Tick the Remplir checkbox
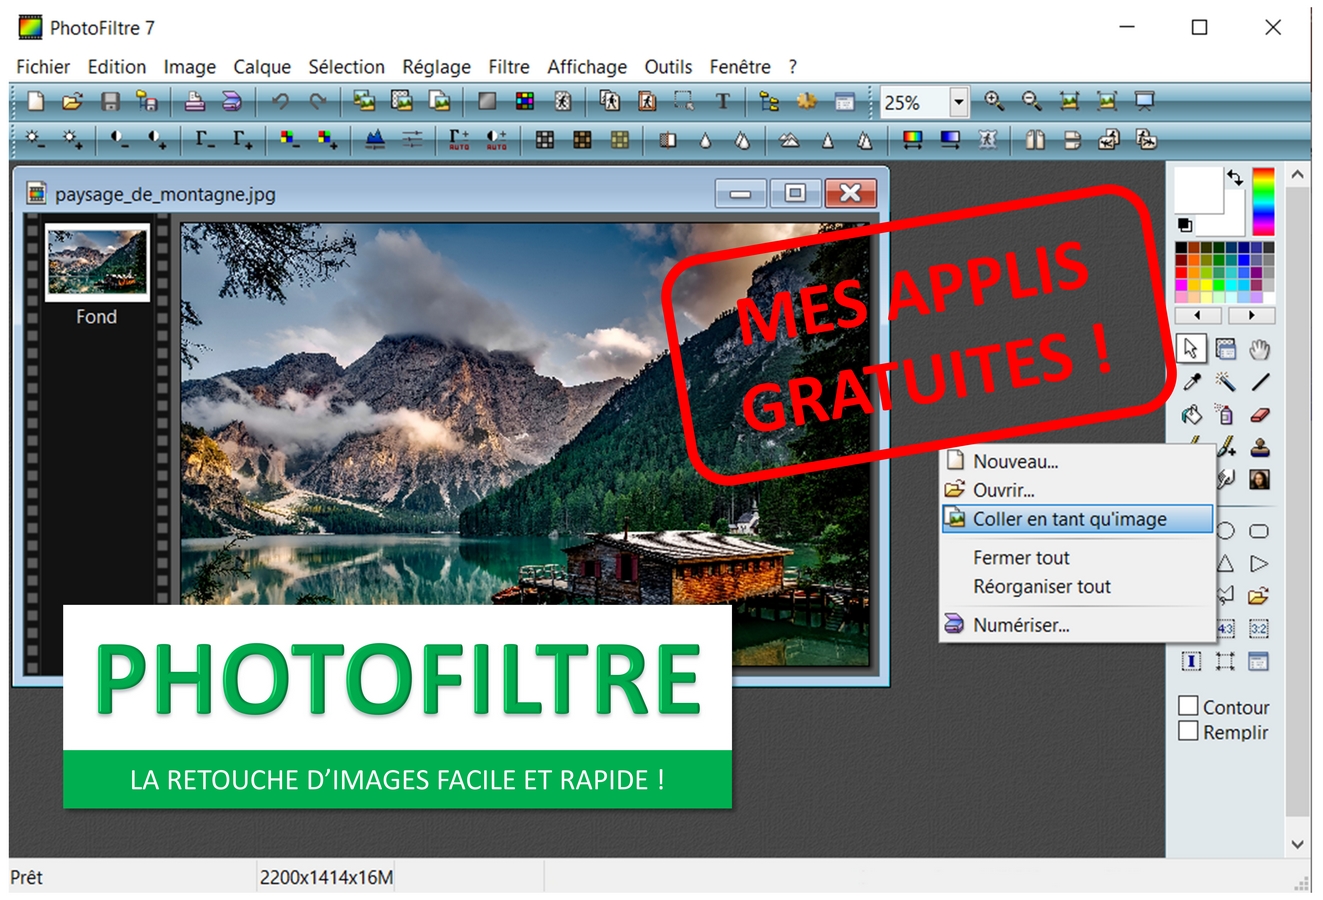1323x900 pixels. click(x=1188, y=731)
